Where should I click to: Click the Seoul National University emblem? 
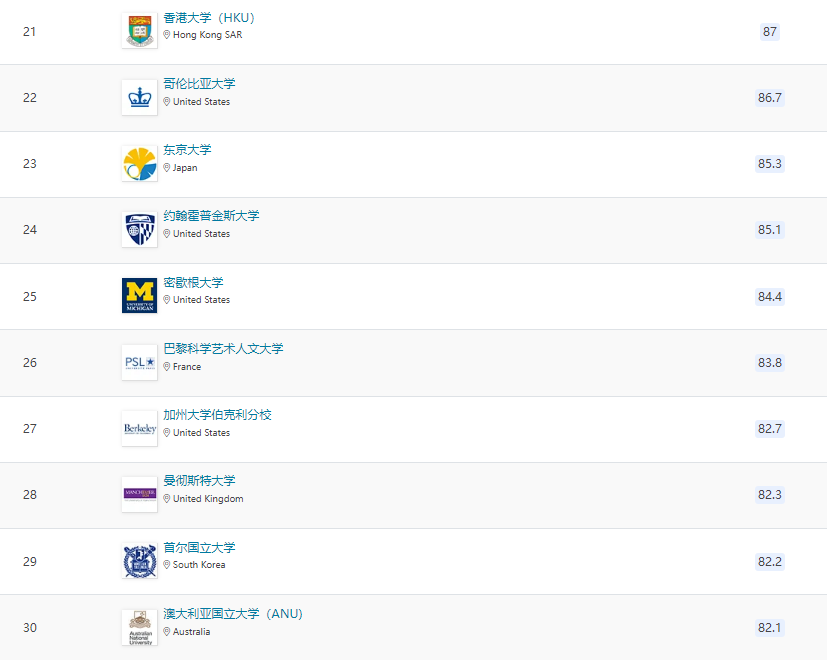coord(139,560)
